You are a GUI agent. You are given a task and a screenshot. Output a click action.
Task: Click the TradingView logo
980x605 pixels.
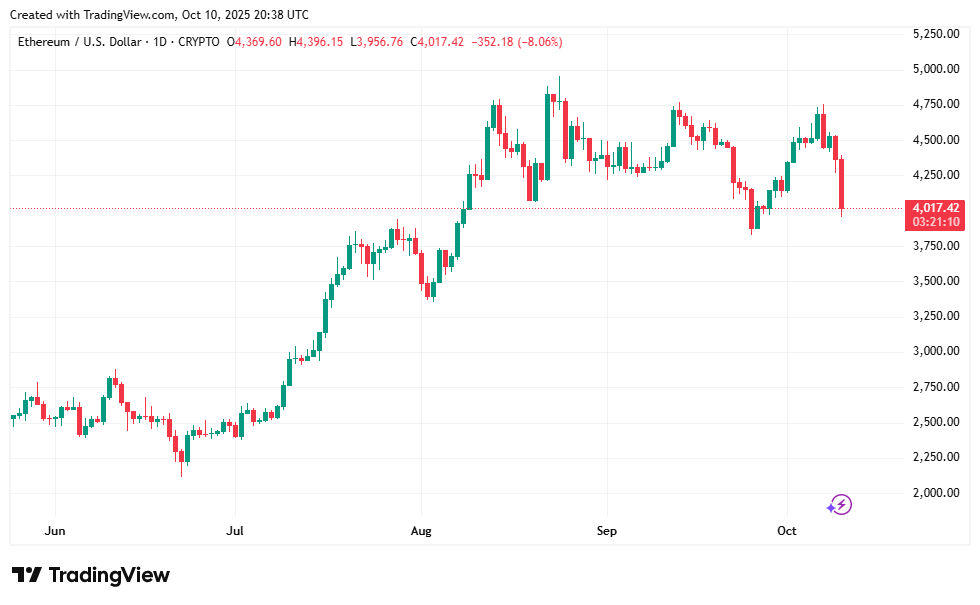[x=91, y=575]
